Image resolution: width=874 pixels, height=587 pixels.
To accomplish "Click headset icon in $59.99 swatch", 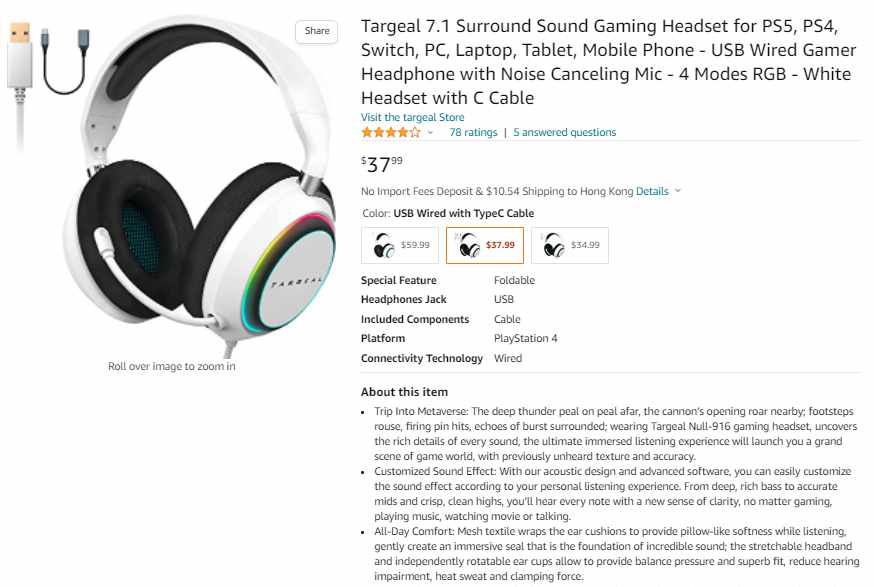I will point(384,245).
